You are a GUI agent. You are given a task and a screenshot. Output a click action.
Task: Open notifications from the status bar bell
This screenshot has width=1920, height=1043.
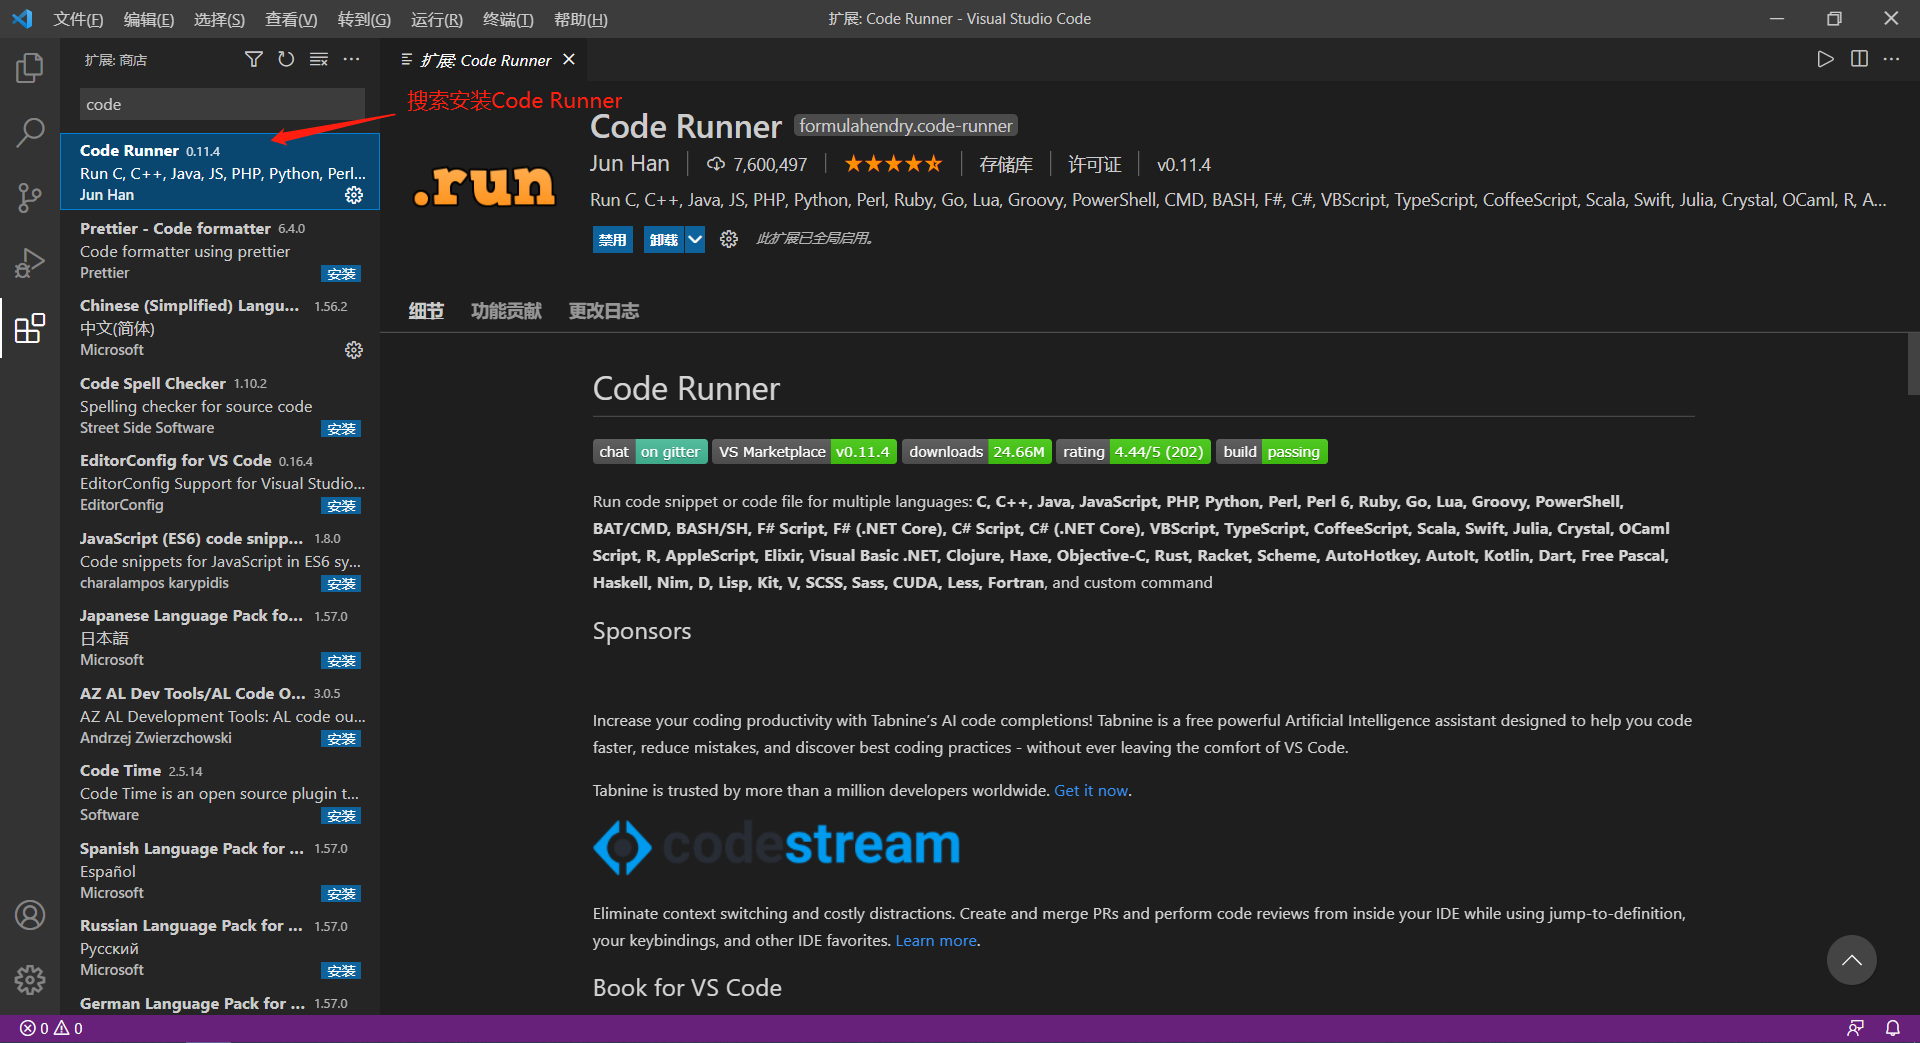click(x=1893, y=1028)
